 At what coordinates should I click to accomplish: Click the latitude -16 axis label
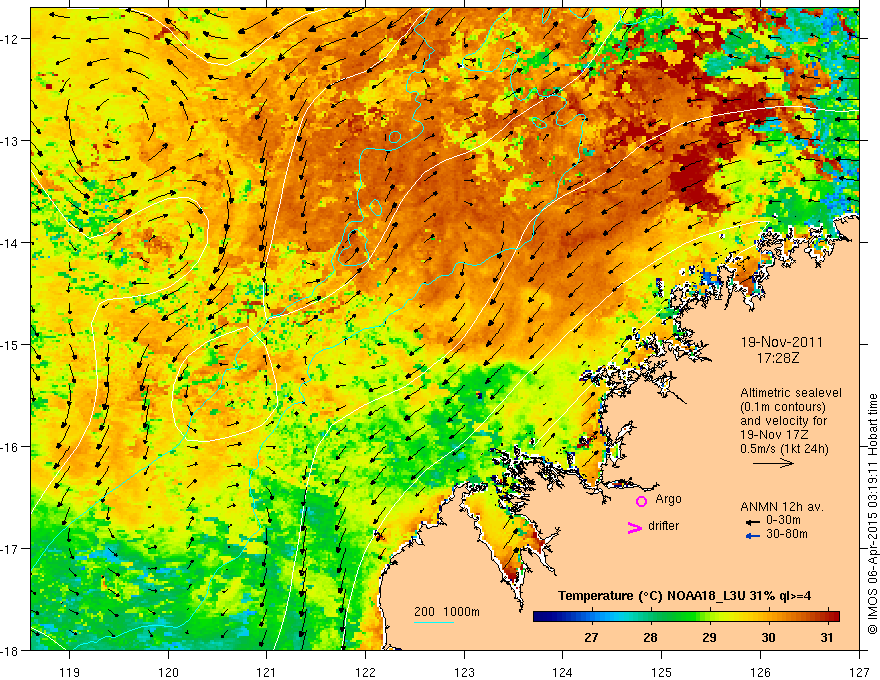tap(11, 447)
